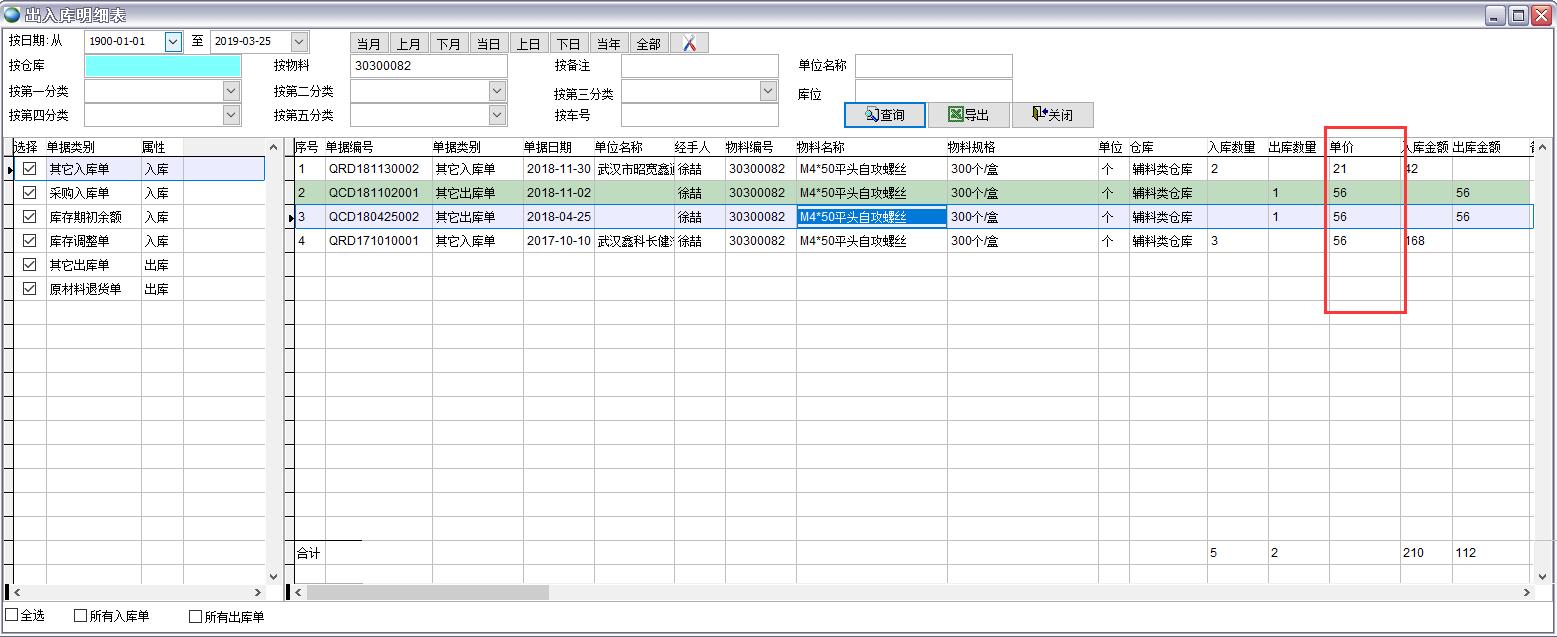The height and width of the screenshot is (637, 1557).
Task: Toggle the 采购入库单 checkbox
Action: pyautogui.click(x=30, y=193)
